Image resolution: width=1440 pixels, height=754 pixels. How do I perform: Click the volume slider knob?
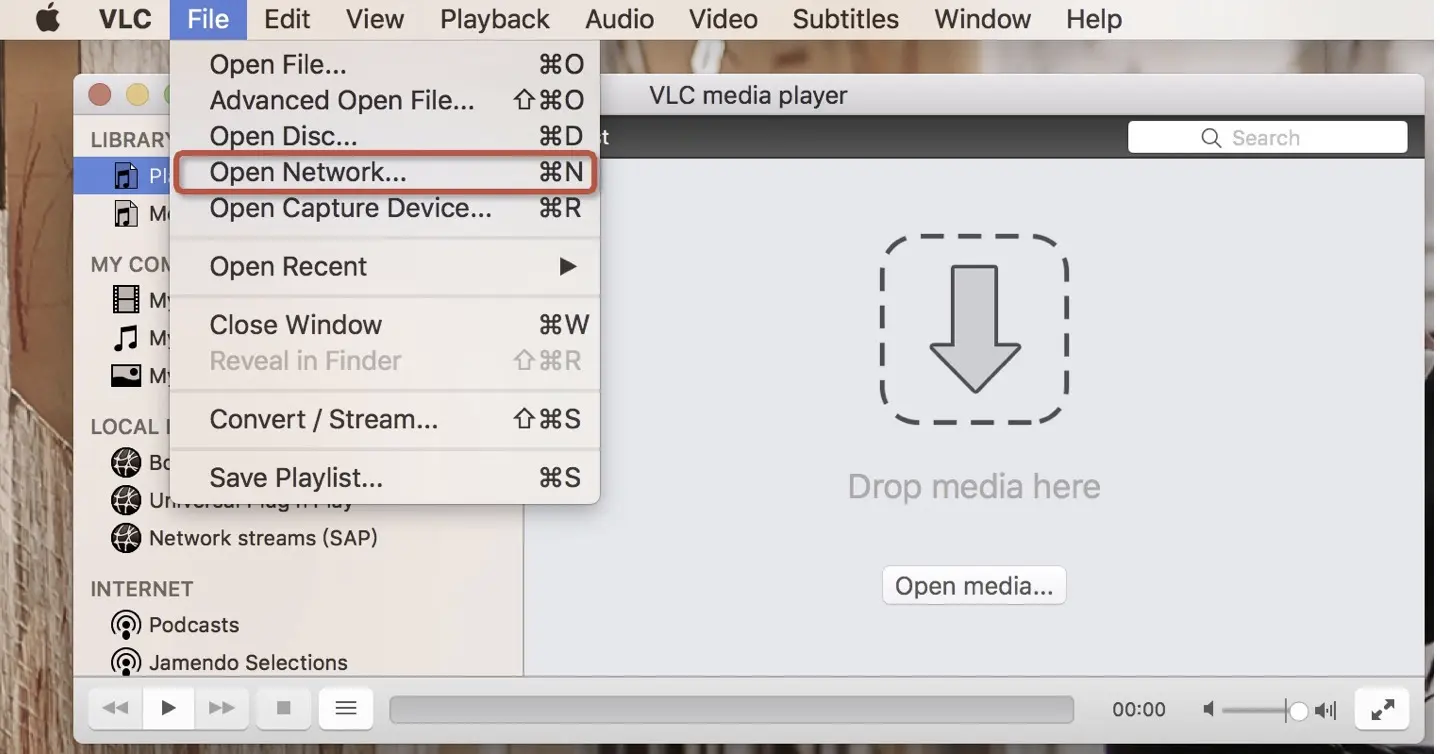[1298, 711]
